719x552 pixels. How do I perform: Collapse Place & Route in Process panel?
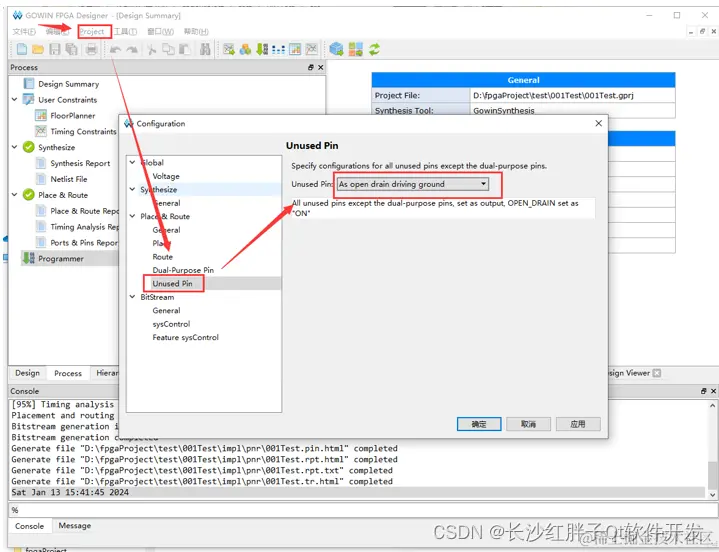tap(14, 195)
